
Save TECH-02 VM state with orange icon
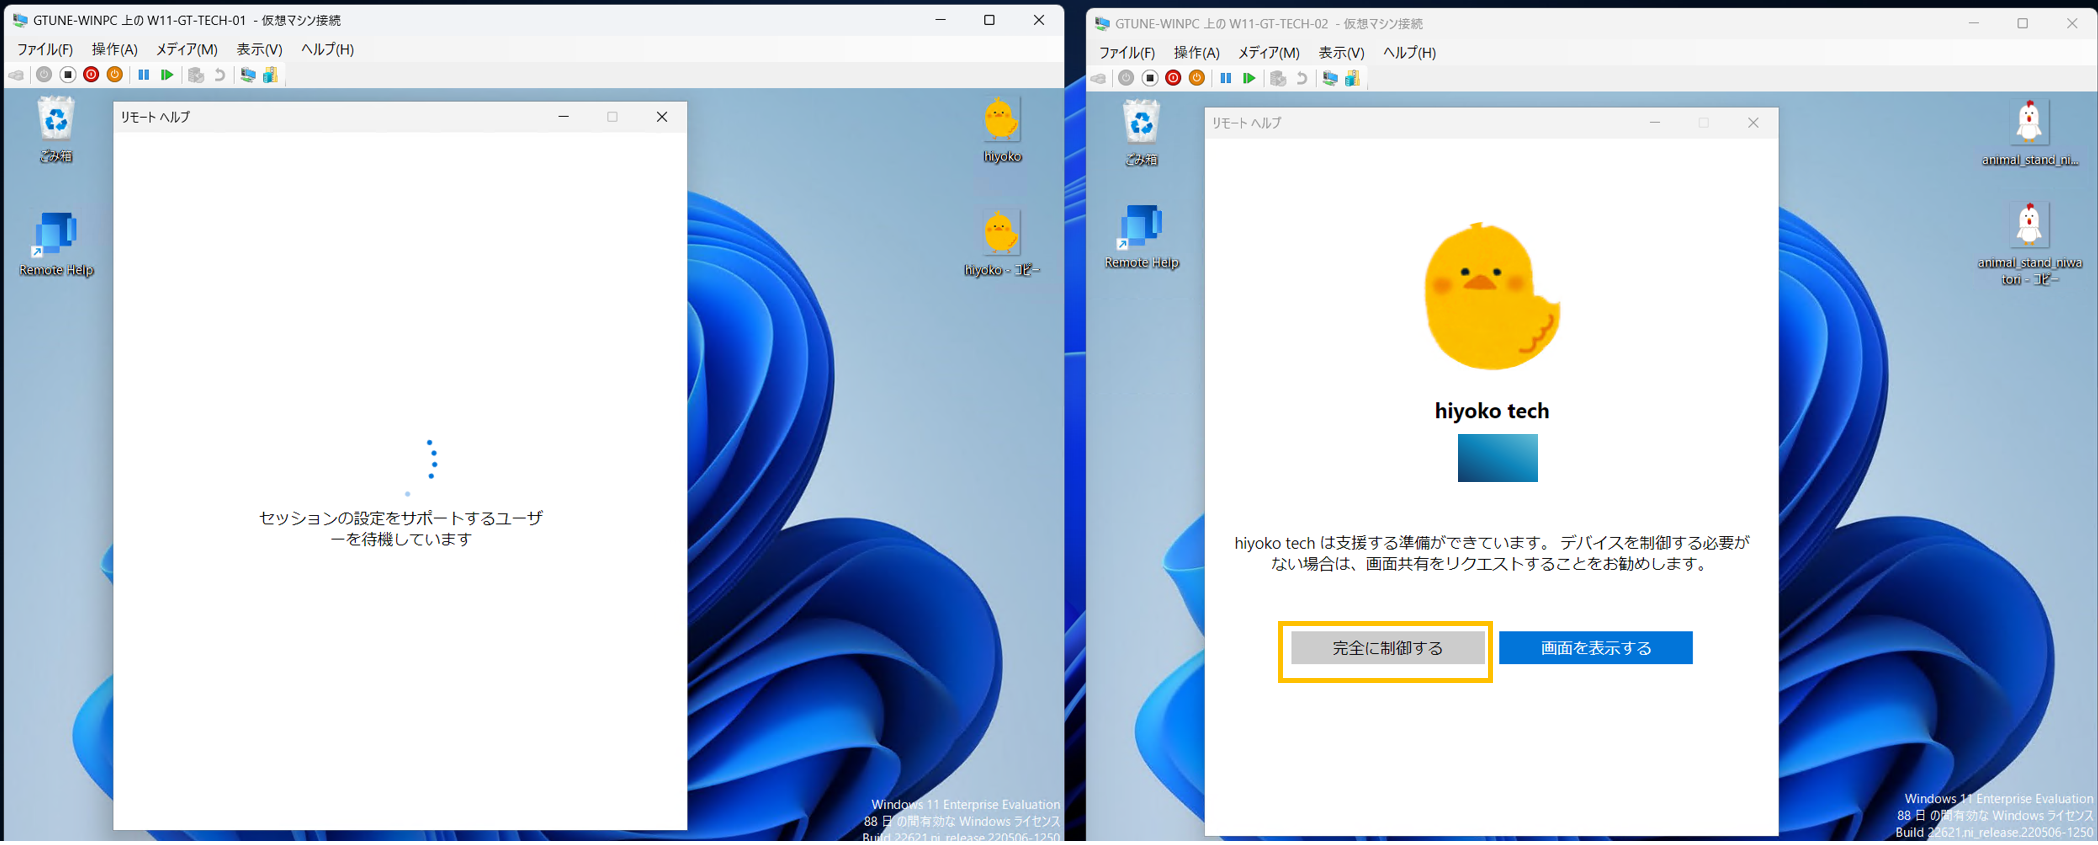pos(1197,78)
